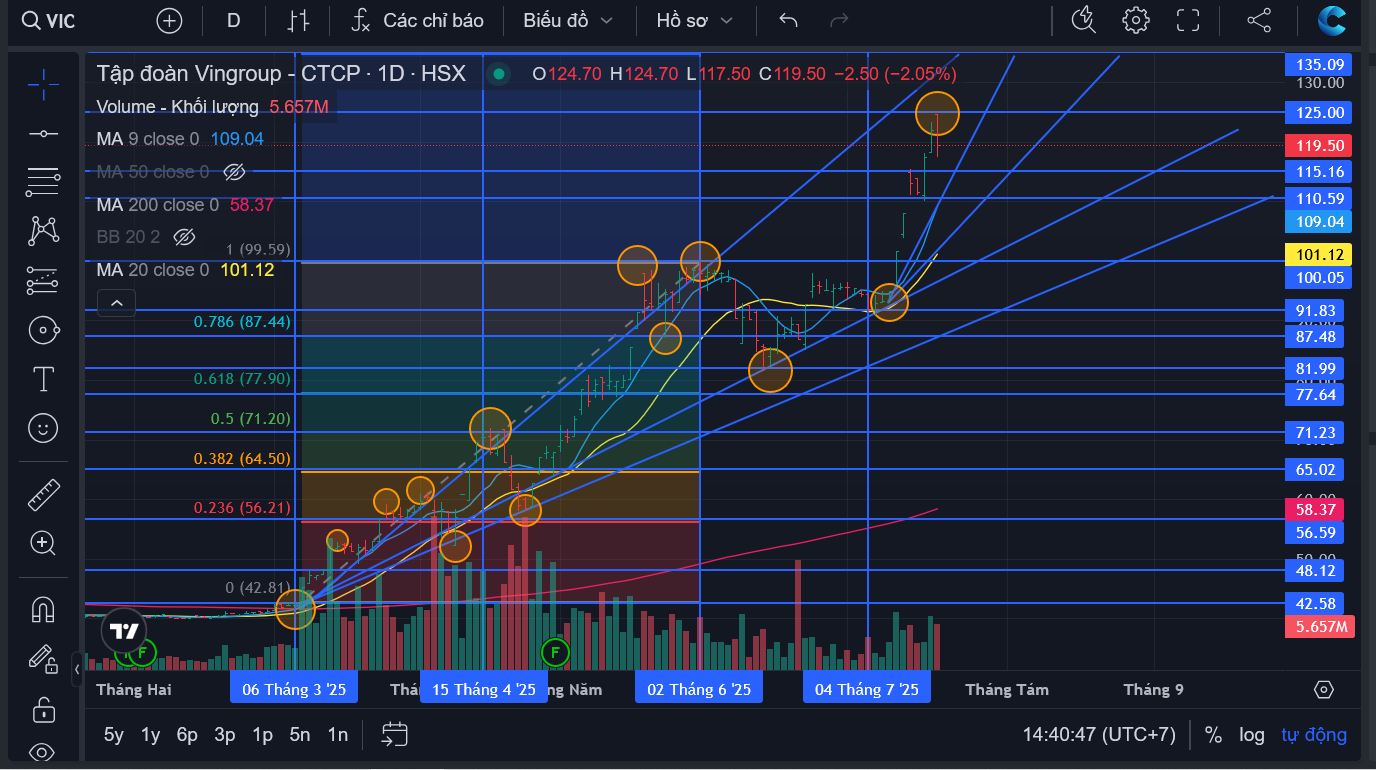Select the Fibonacci retracement tool
1376x770 pixels.
43,182
